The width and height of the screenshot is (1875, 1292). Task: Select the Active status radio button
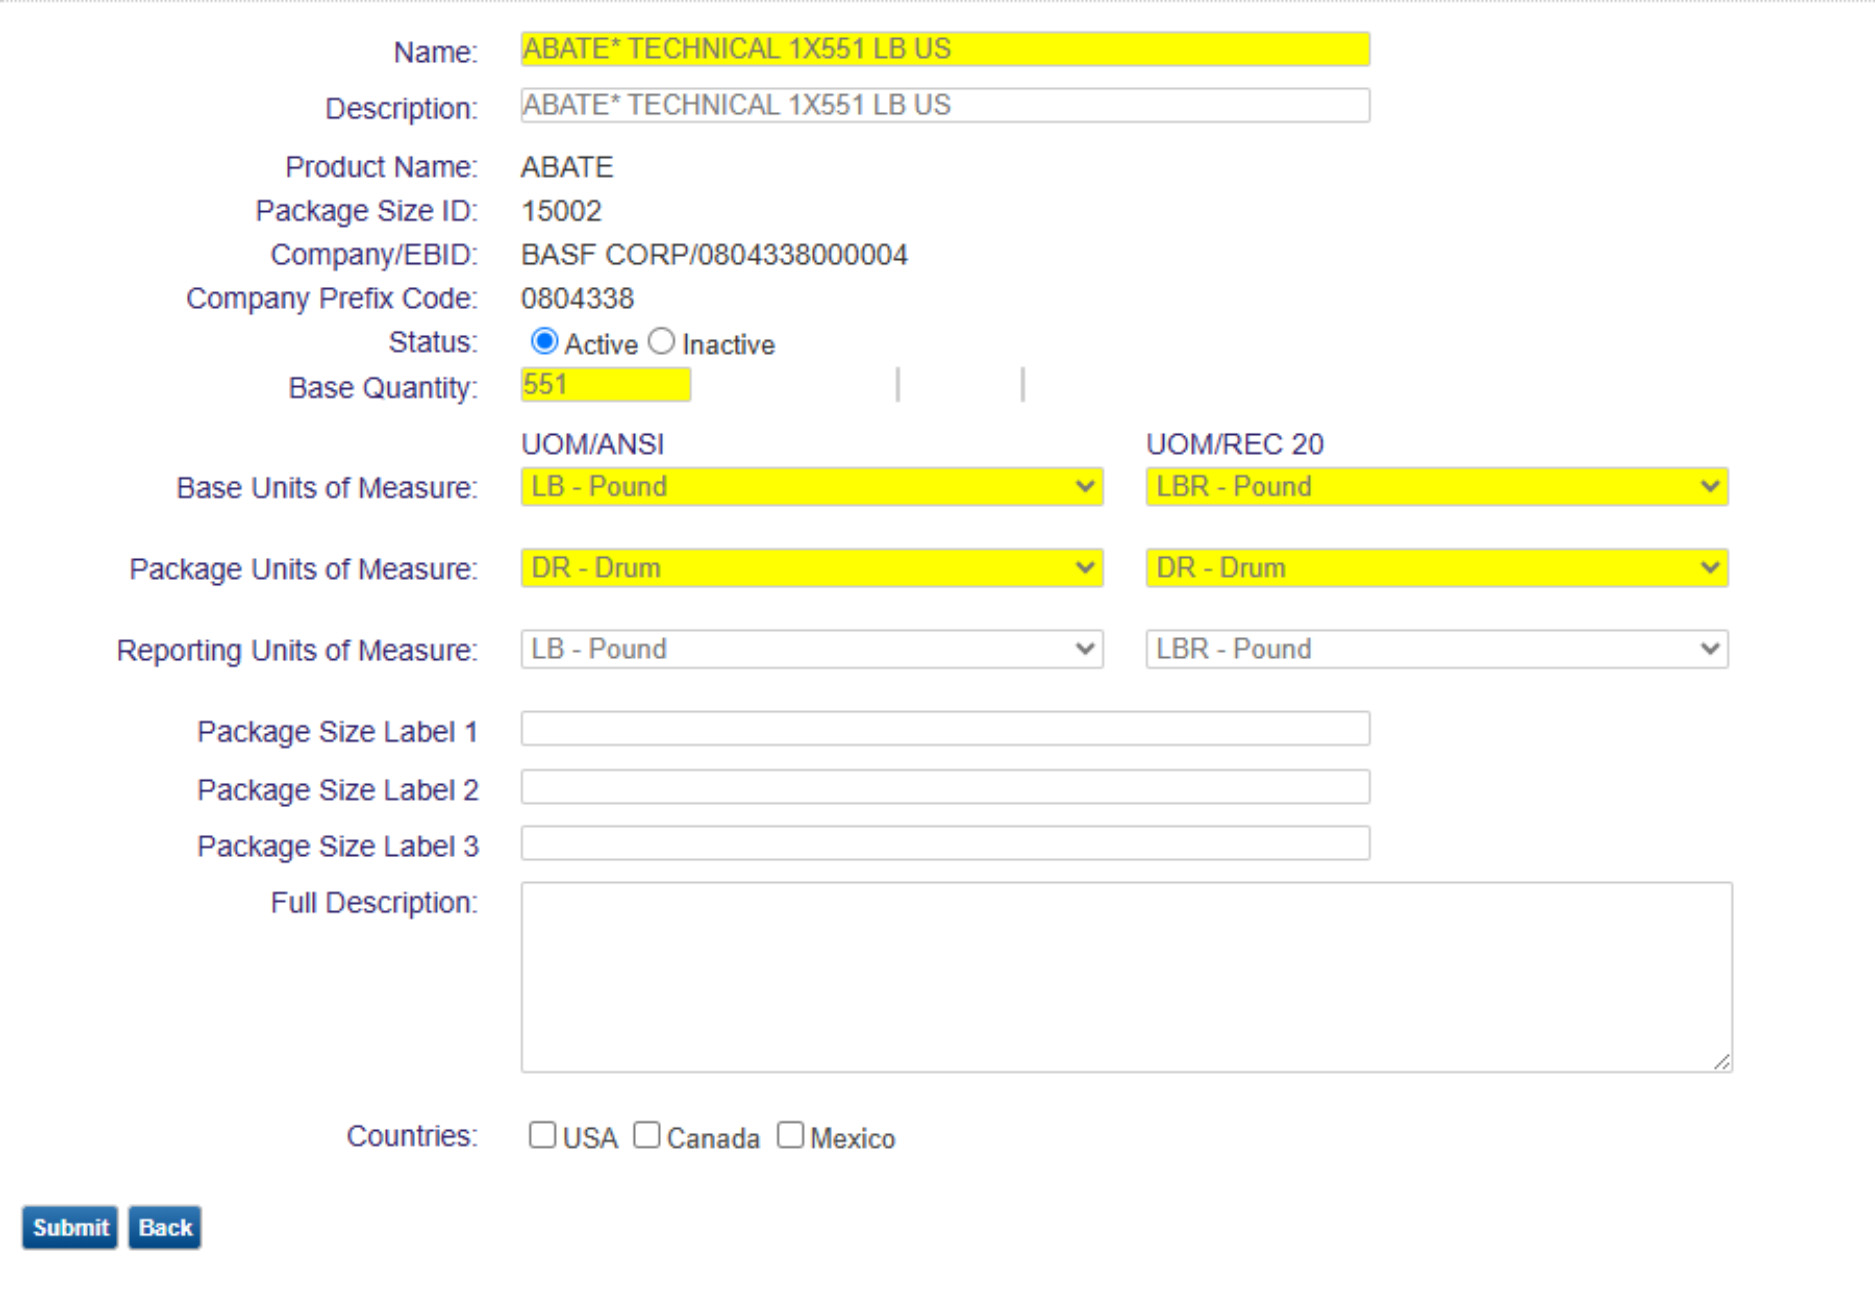pos(544,342)
